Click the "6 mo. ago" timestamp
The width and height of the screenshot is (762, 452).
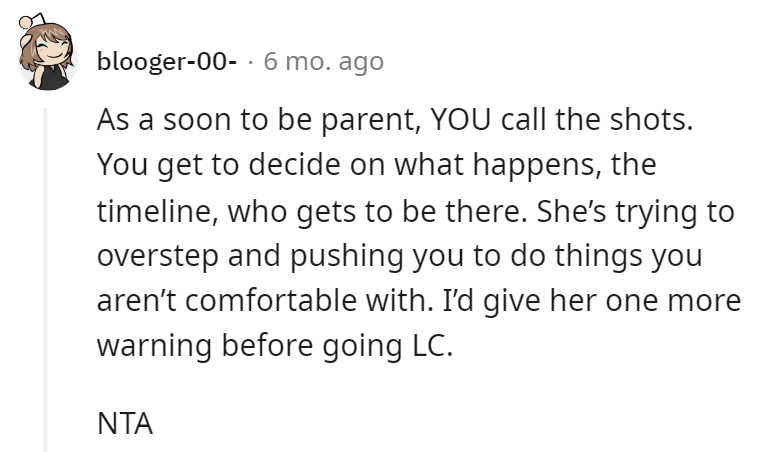click(322, 62)
